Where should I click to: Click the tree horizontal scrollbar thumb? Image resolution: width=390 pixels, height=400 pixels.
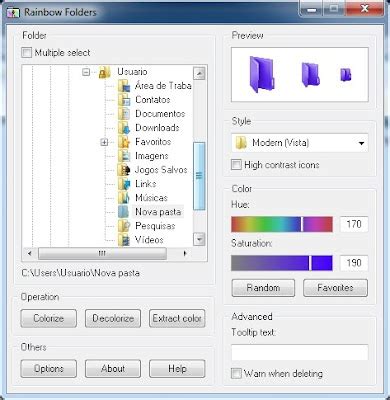tap(102, 254)
